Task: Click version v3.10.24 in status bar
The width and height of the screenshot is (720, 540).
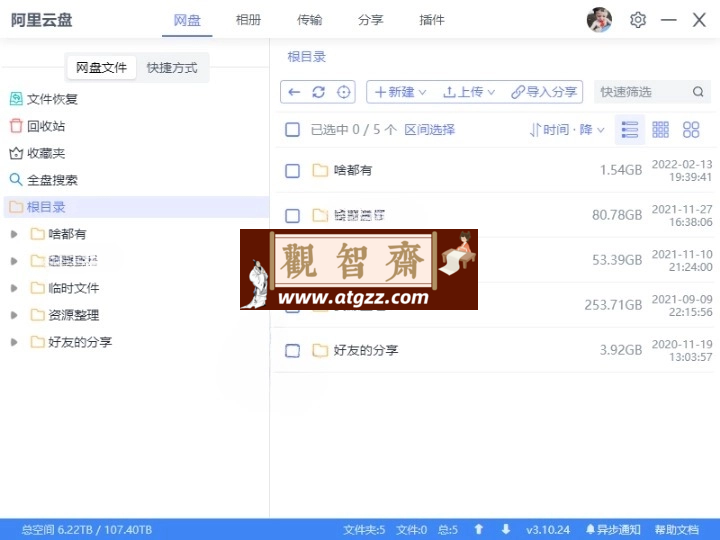Action: [x=548, y=530]
